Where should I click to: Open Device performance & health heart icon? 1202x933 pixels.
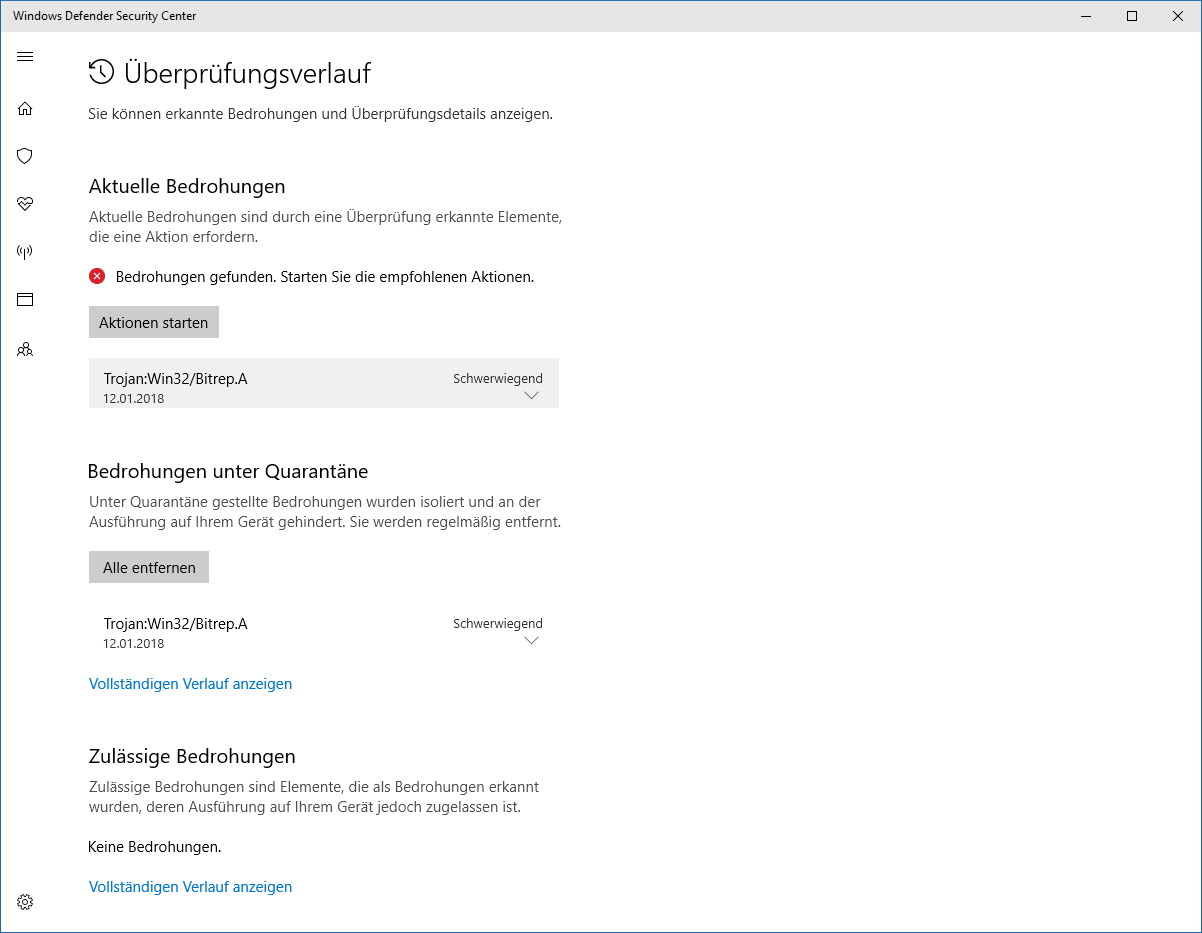pyautogui.click(x=25, y=204)
